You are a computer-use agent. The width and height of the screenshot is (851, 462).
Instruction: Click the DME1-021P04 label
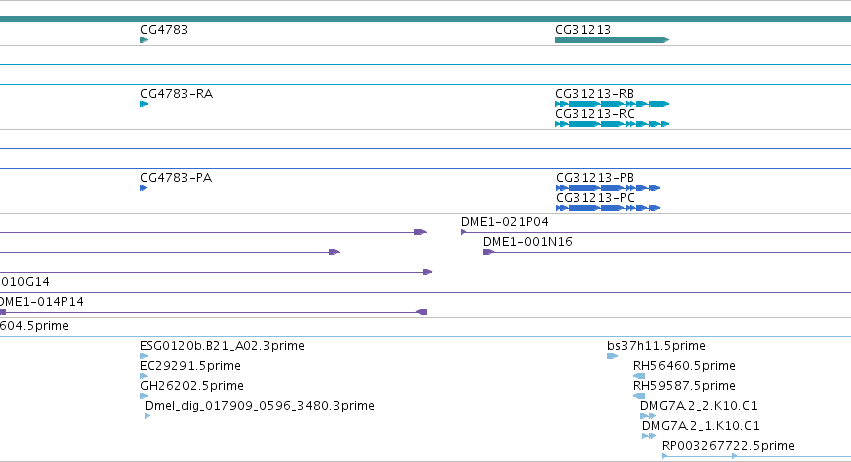point(504,221)
